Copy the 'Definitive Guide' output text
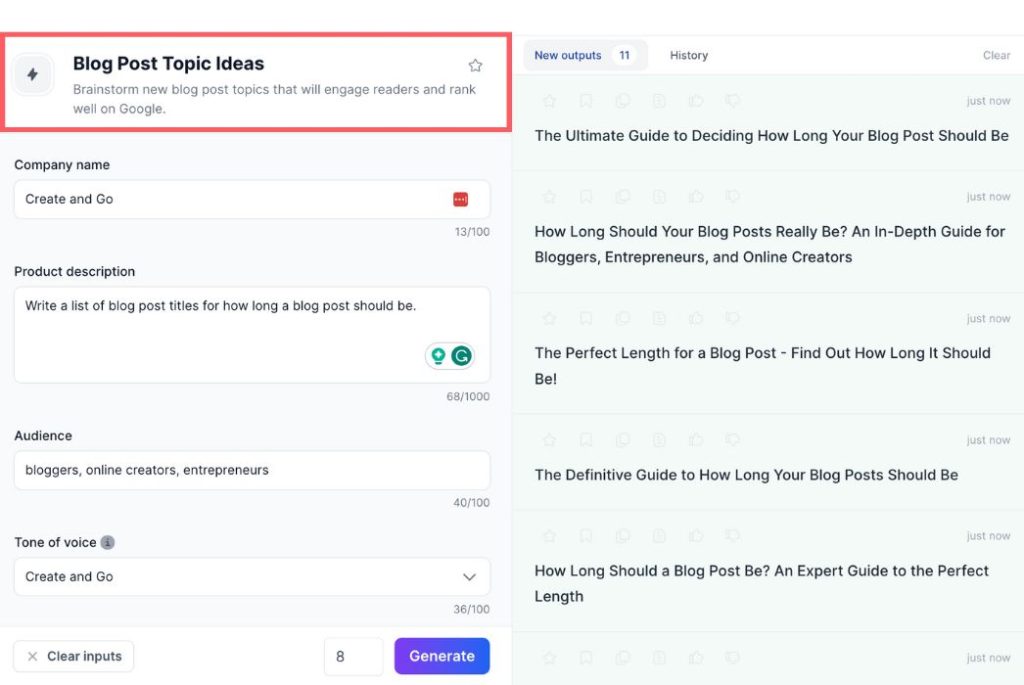The width and height of the screenshot is (1024, 685). tap(623, 439)
